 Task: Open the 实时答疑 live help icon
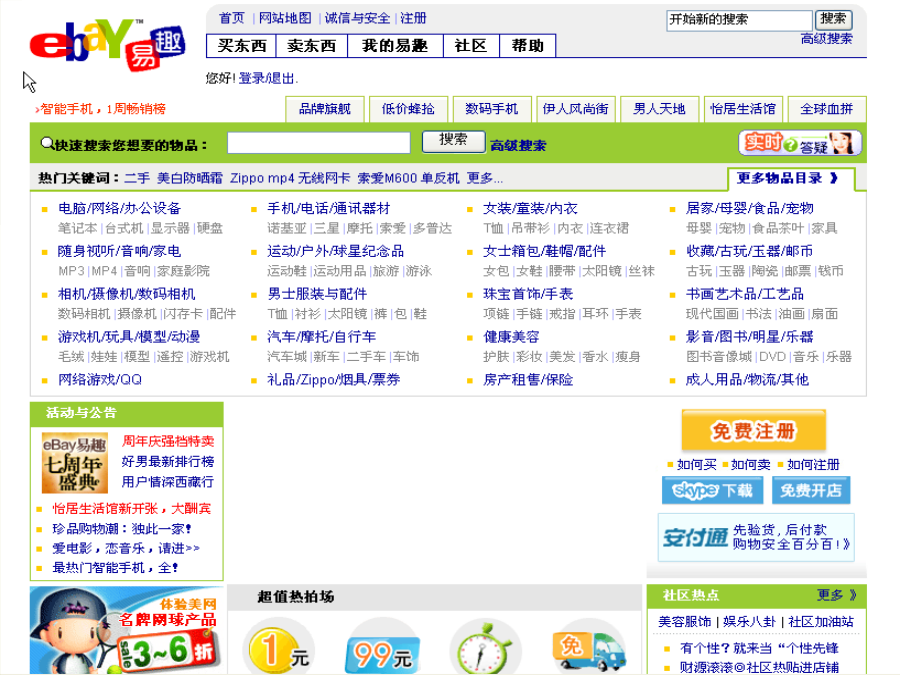pyautogui.click(x=800, y=143)
